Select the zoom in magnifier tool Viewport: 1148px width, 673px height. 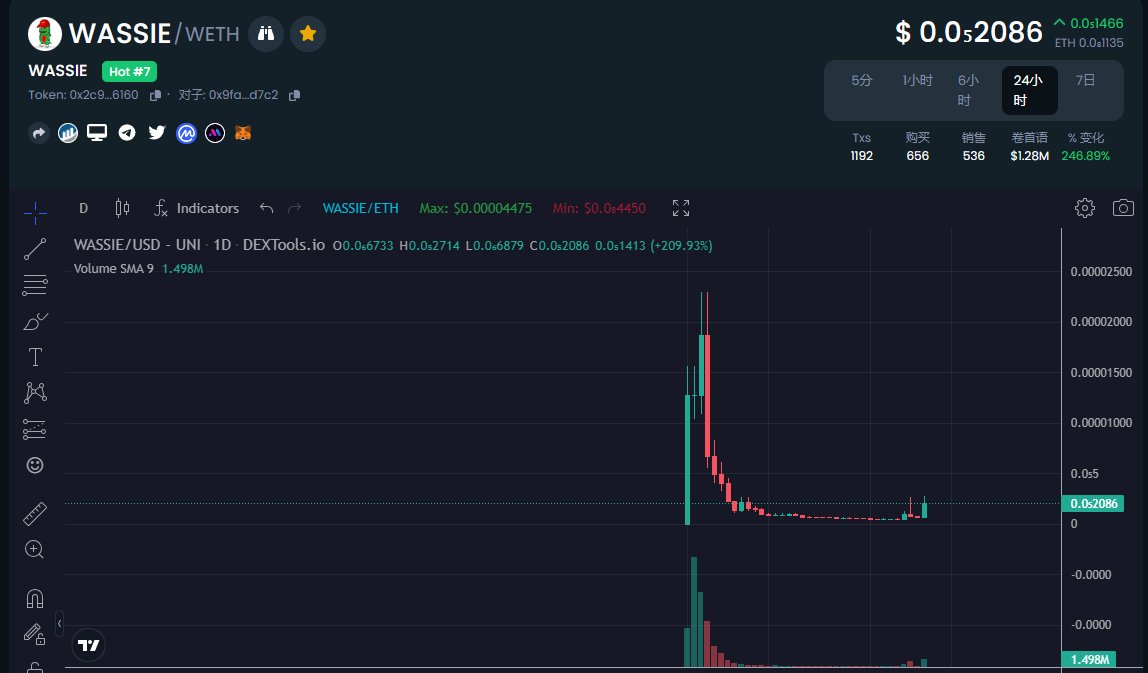[34, 549]
